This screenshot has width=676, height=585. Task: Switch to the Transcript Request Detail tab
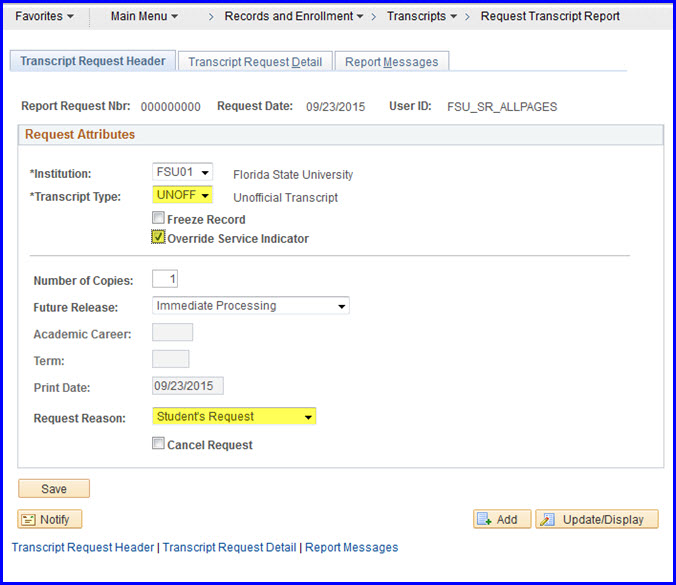(255, 62)
